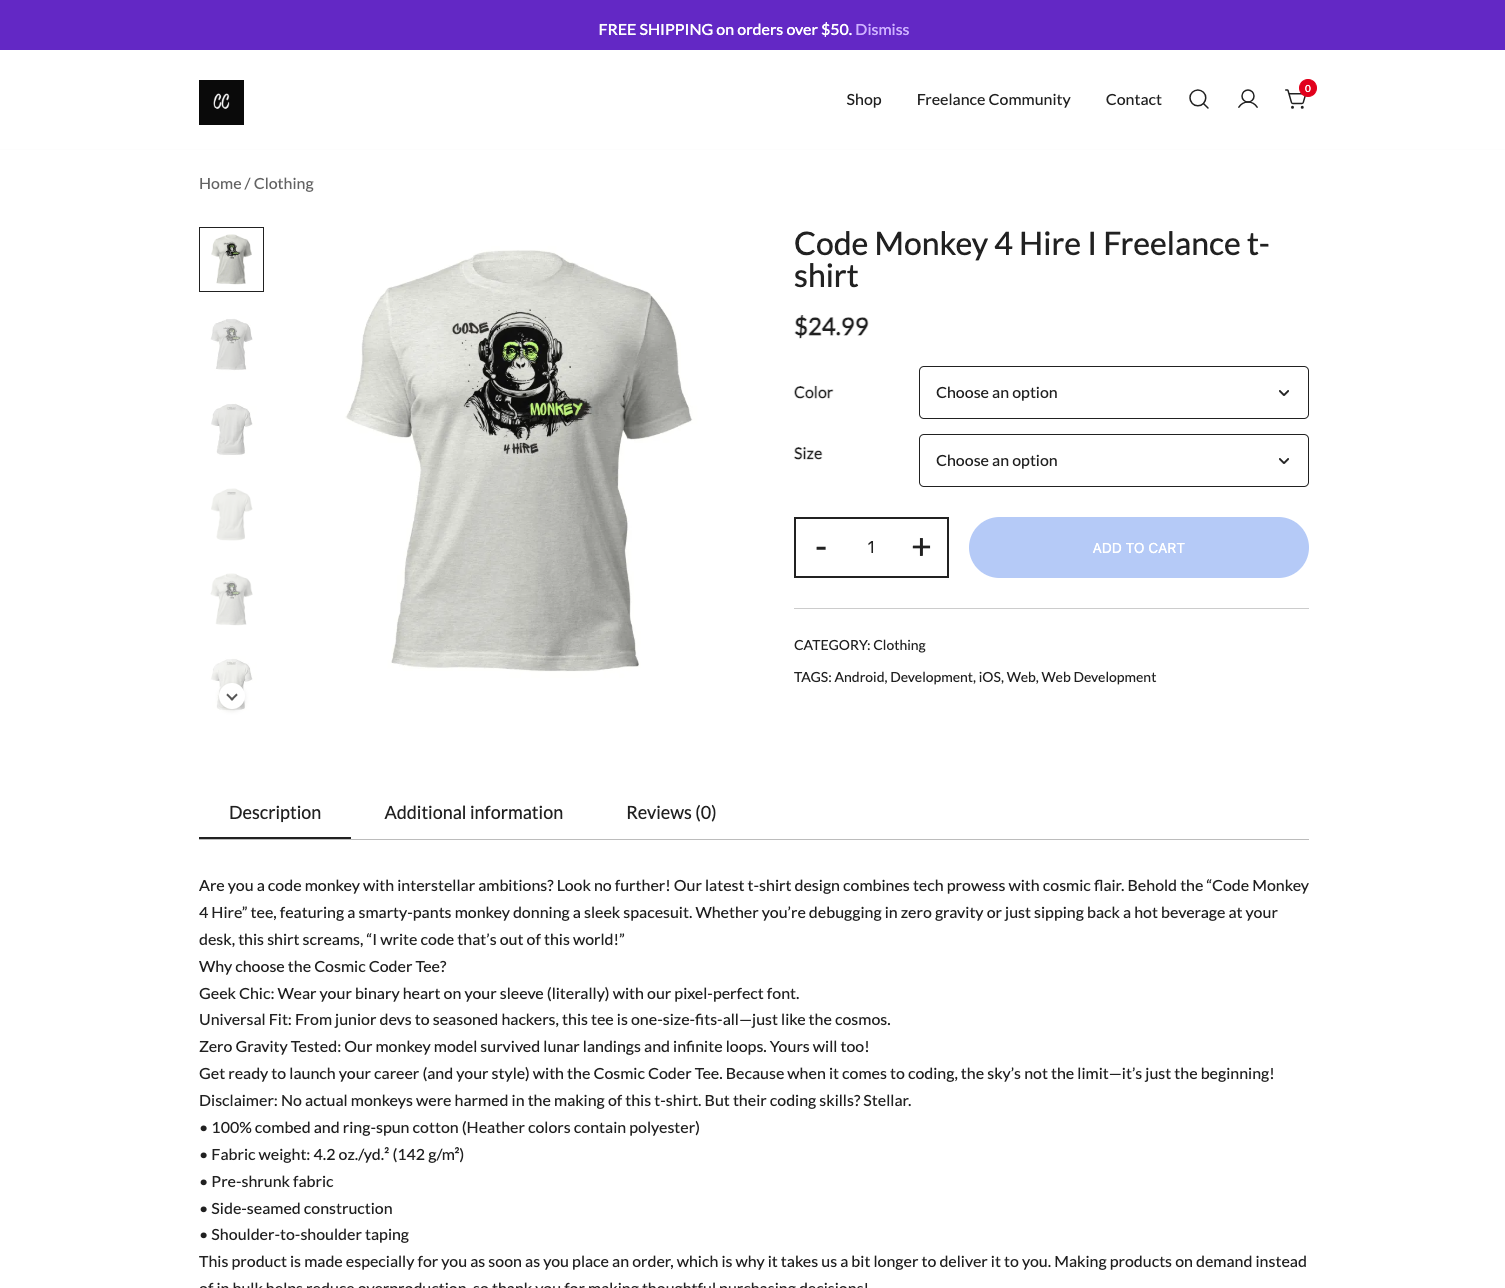The height and width of the screenshot is (1288, 1505).
Task: Expand the Size dropdown
Action: pyautogui.click(x=1113, y=460)
